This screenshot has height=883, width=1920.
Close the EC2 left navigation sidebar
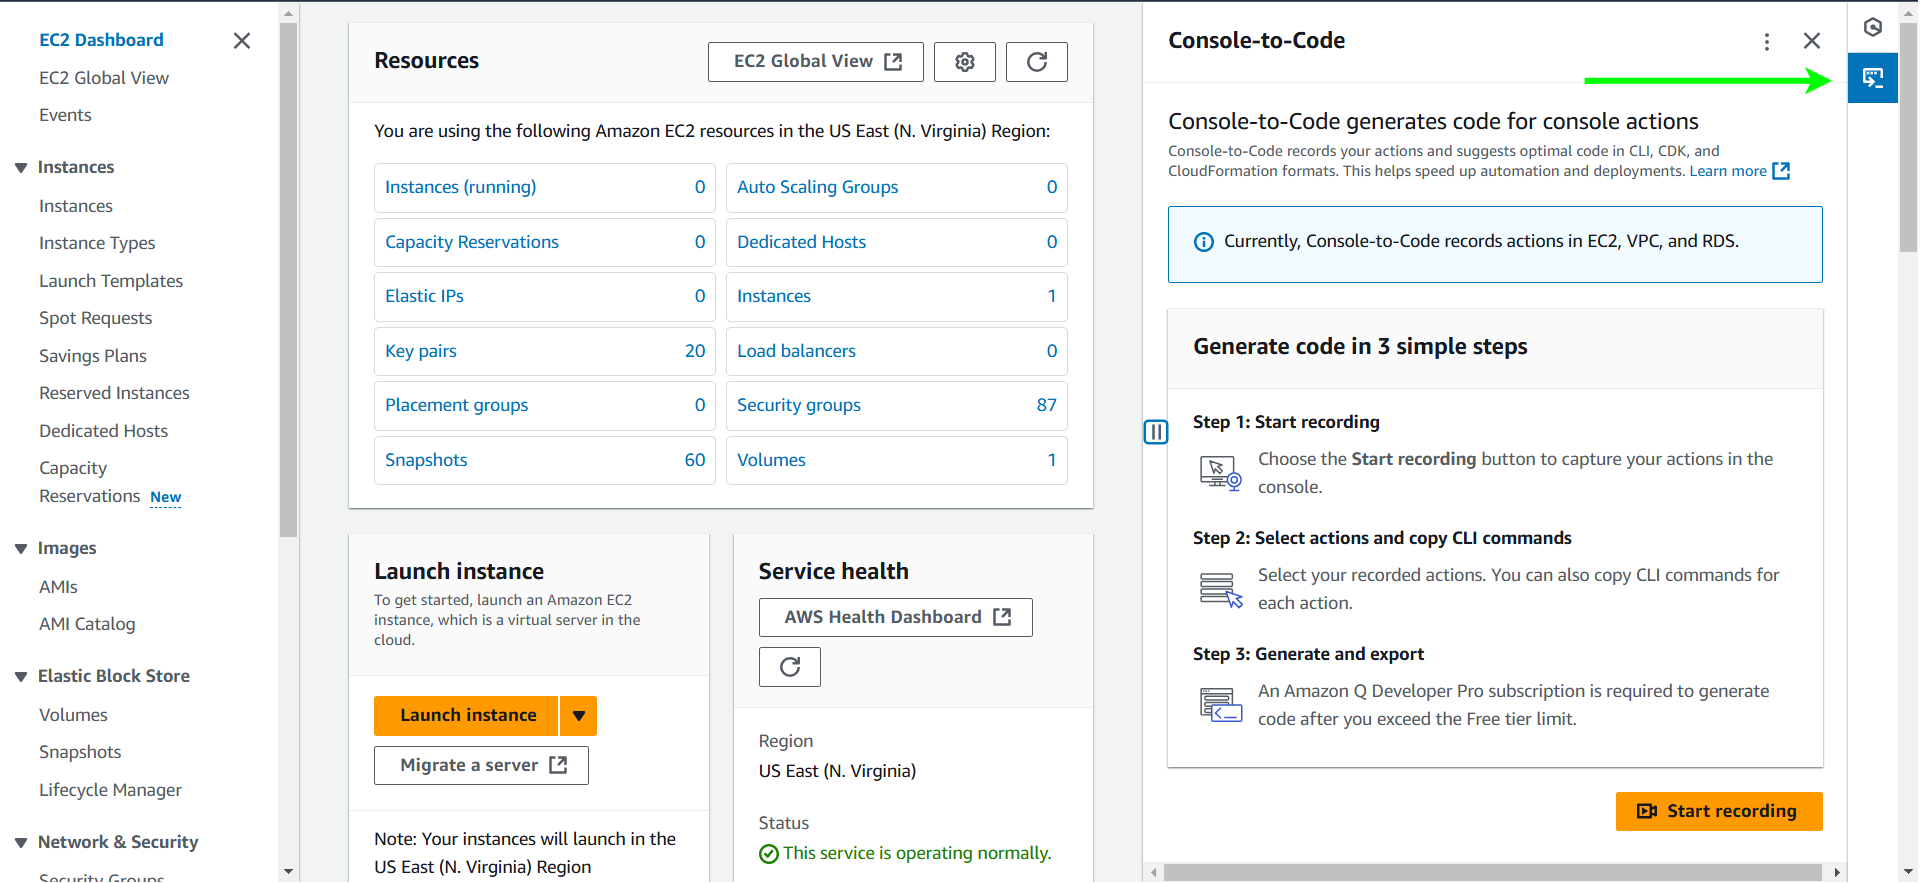(x=241, y=41)
